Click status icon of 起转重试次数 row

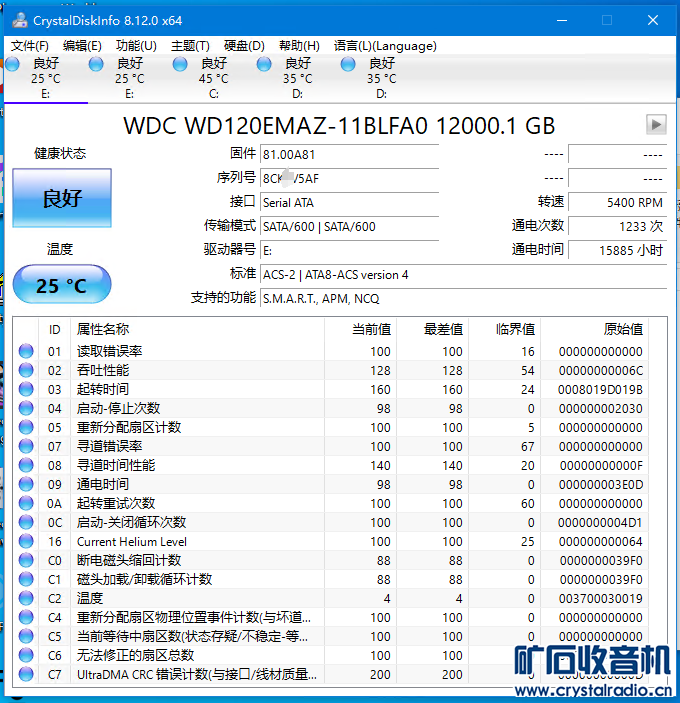(x=26, y=503)
